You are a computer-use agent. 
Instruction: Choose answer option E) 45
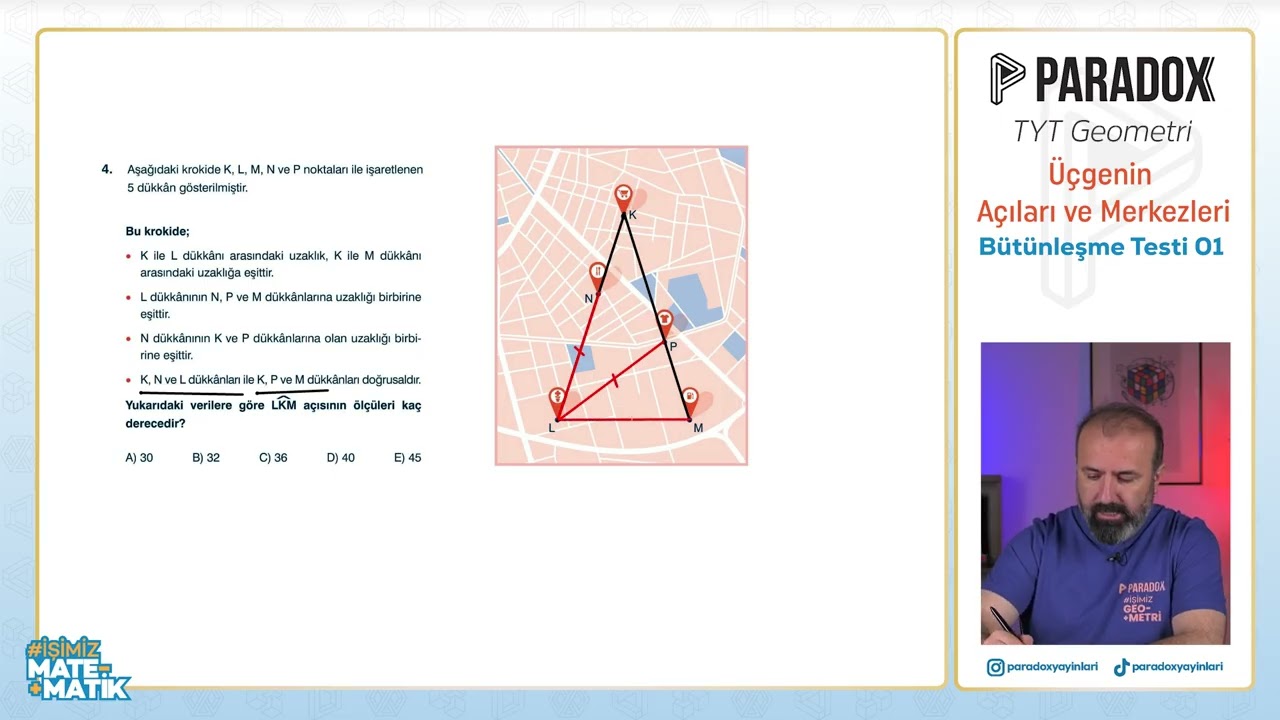[408, 458]
